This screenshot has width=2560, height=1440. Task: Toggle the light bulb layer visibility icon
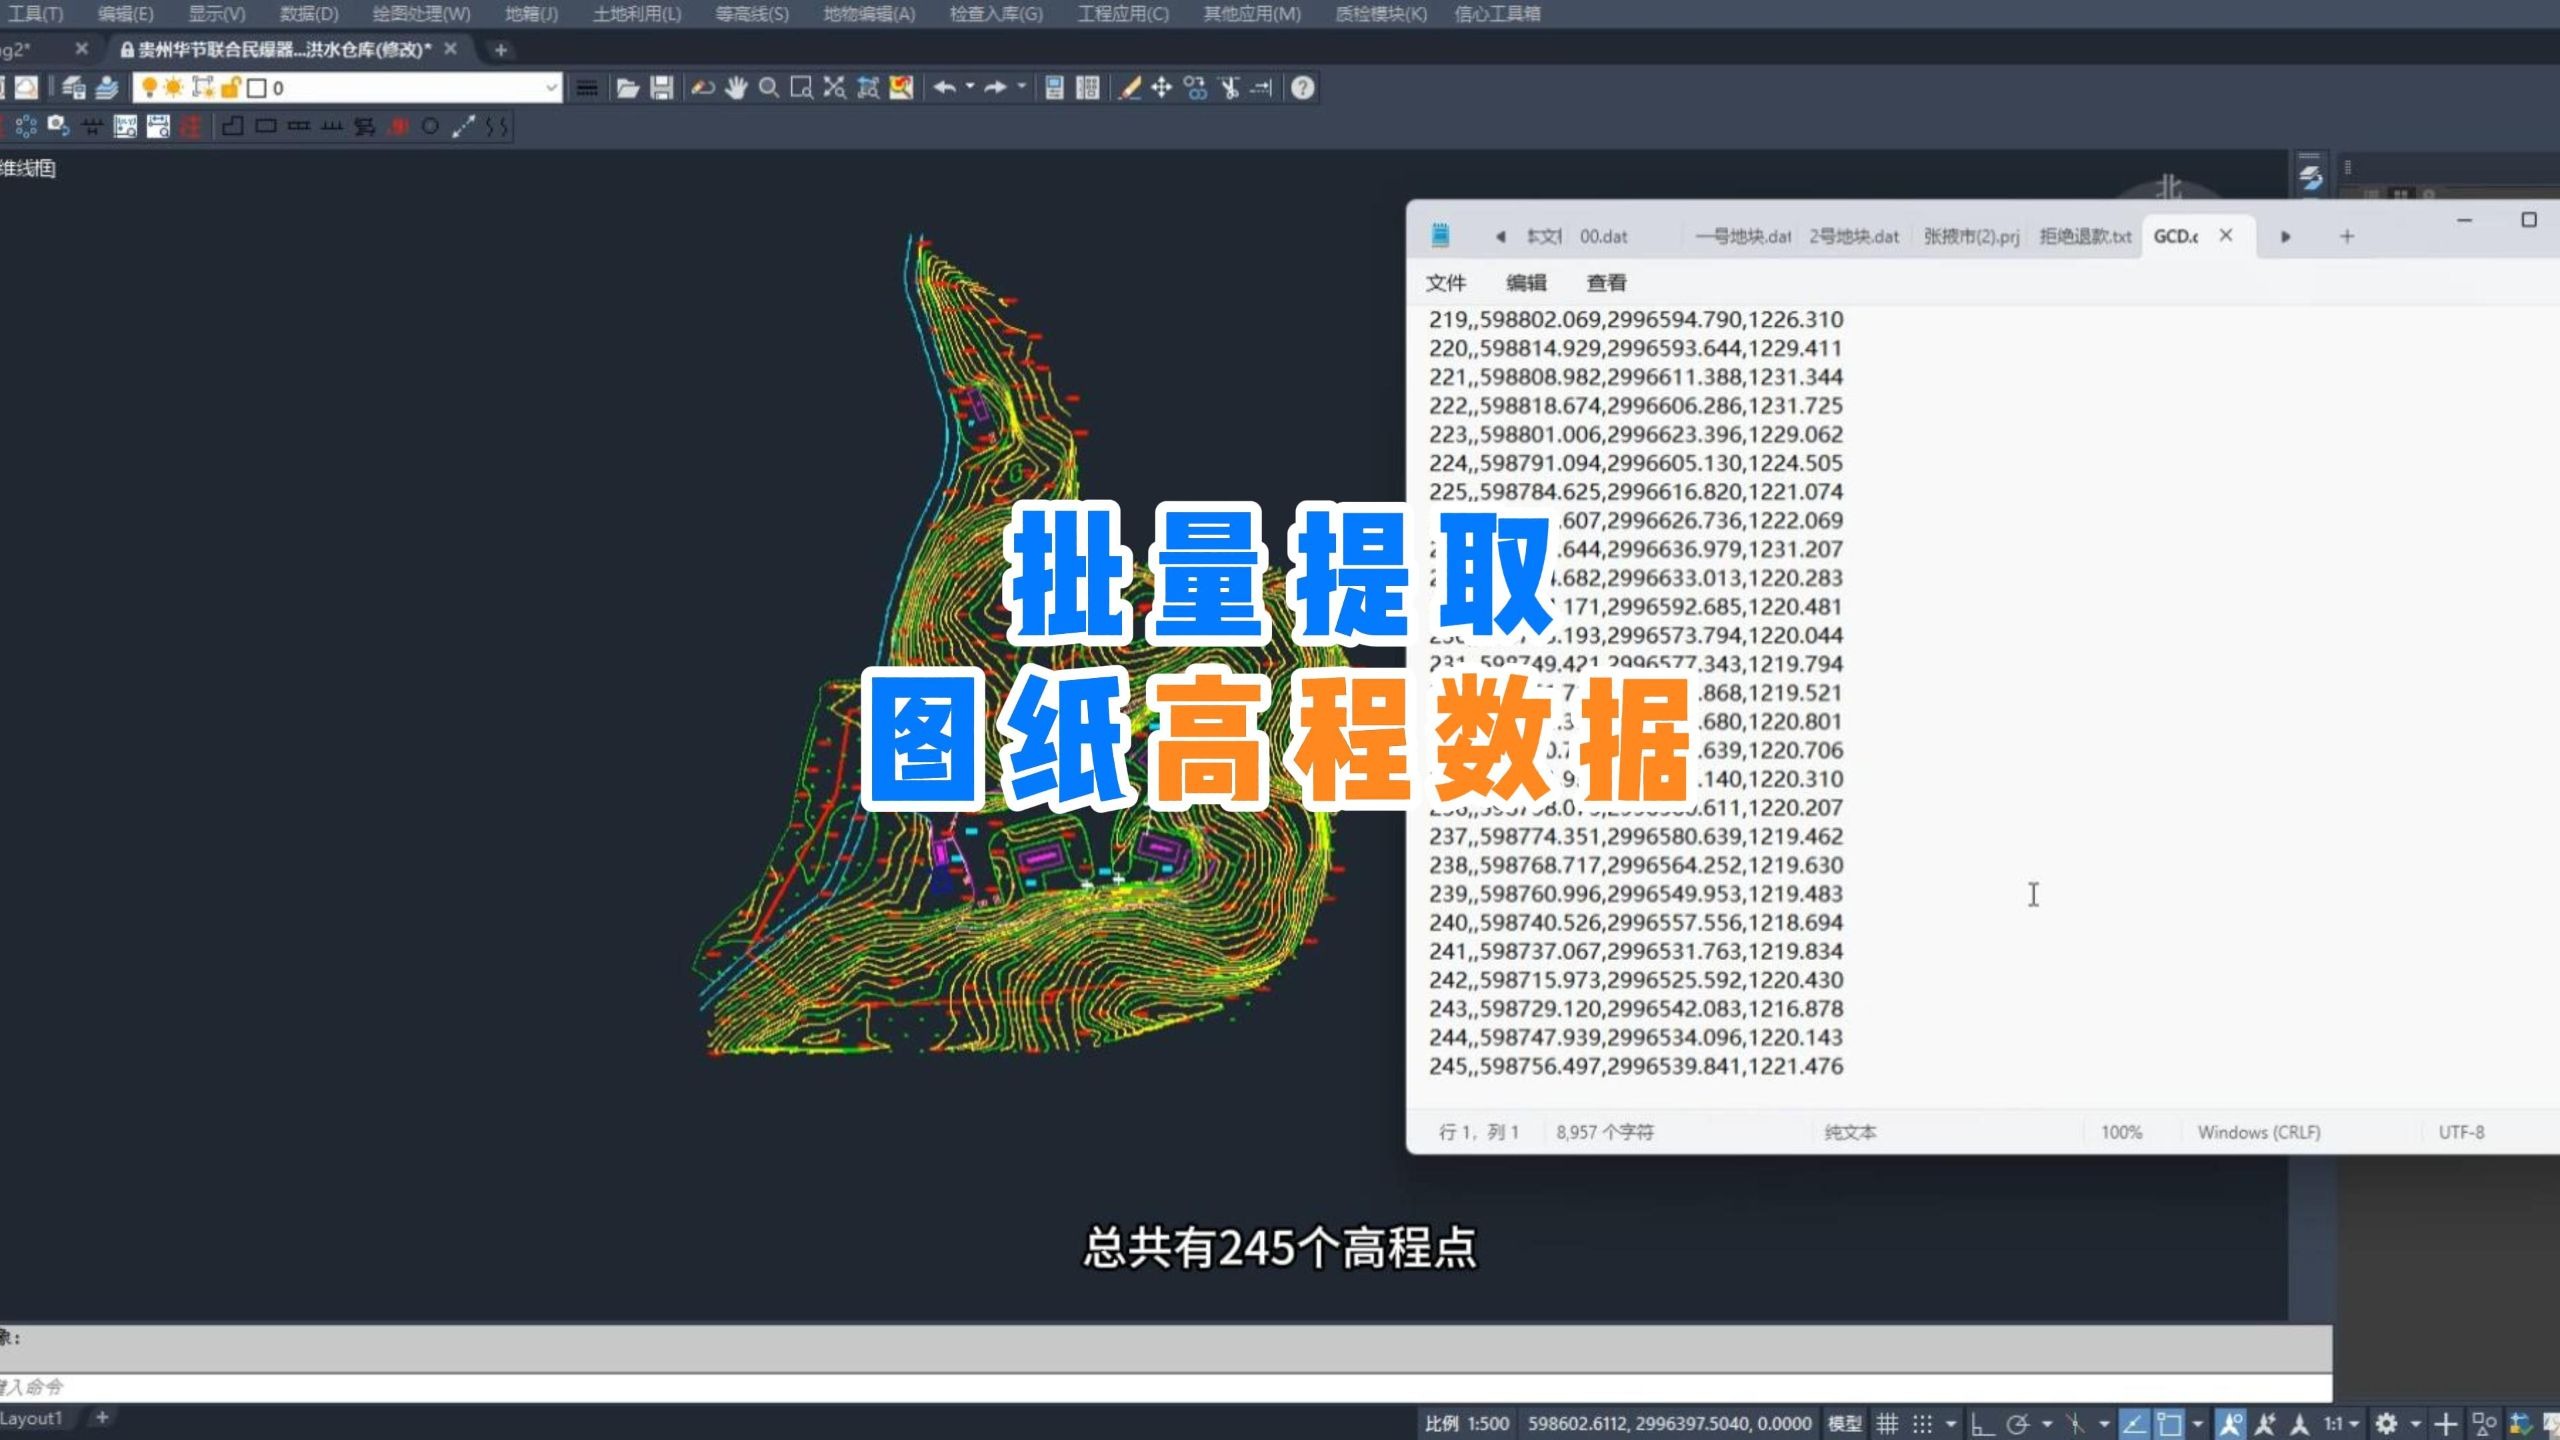(150, 88)
